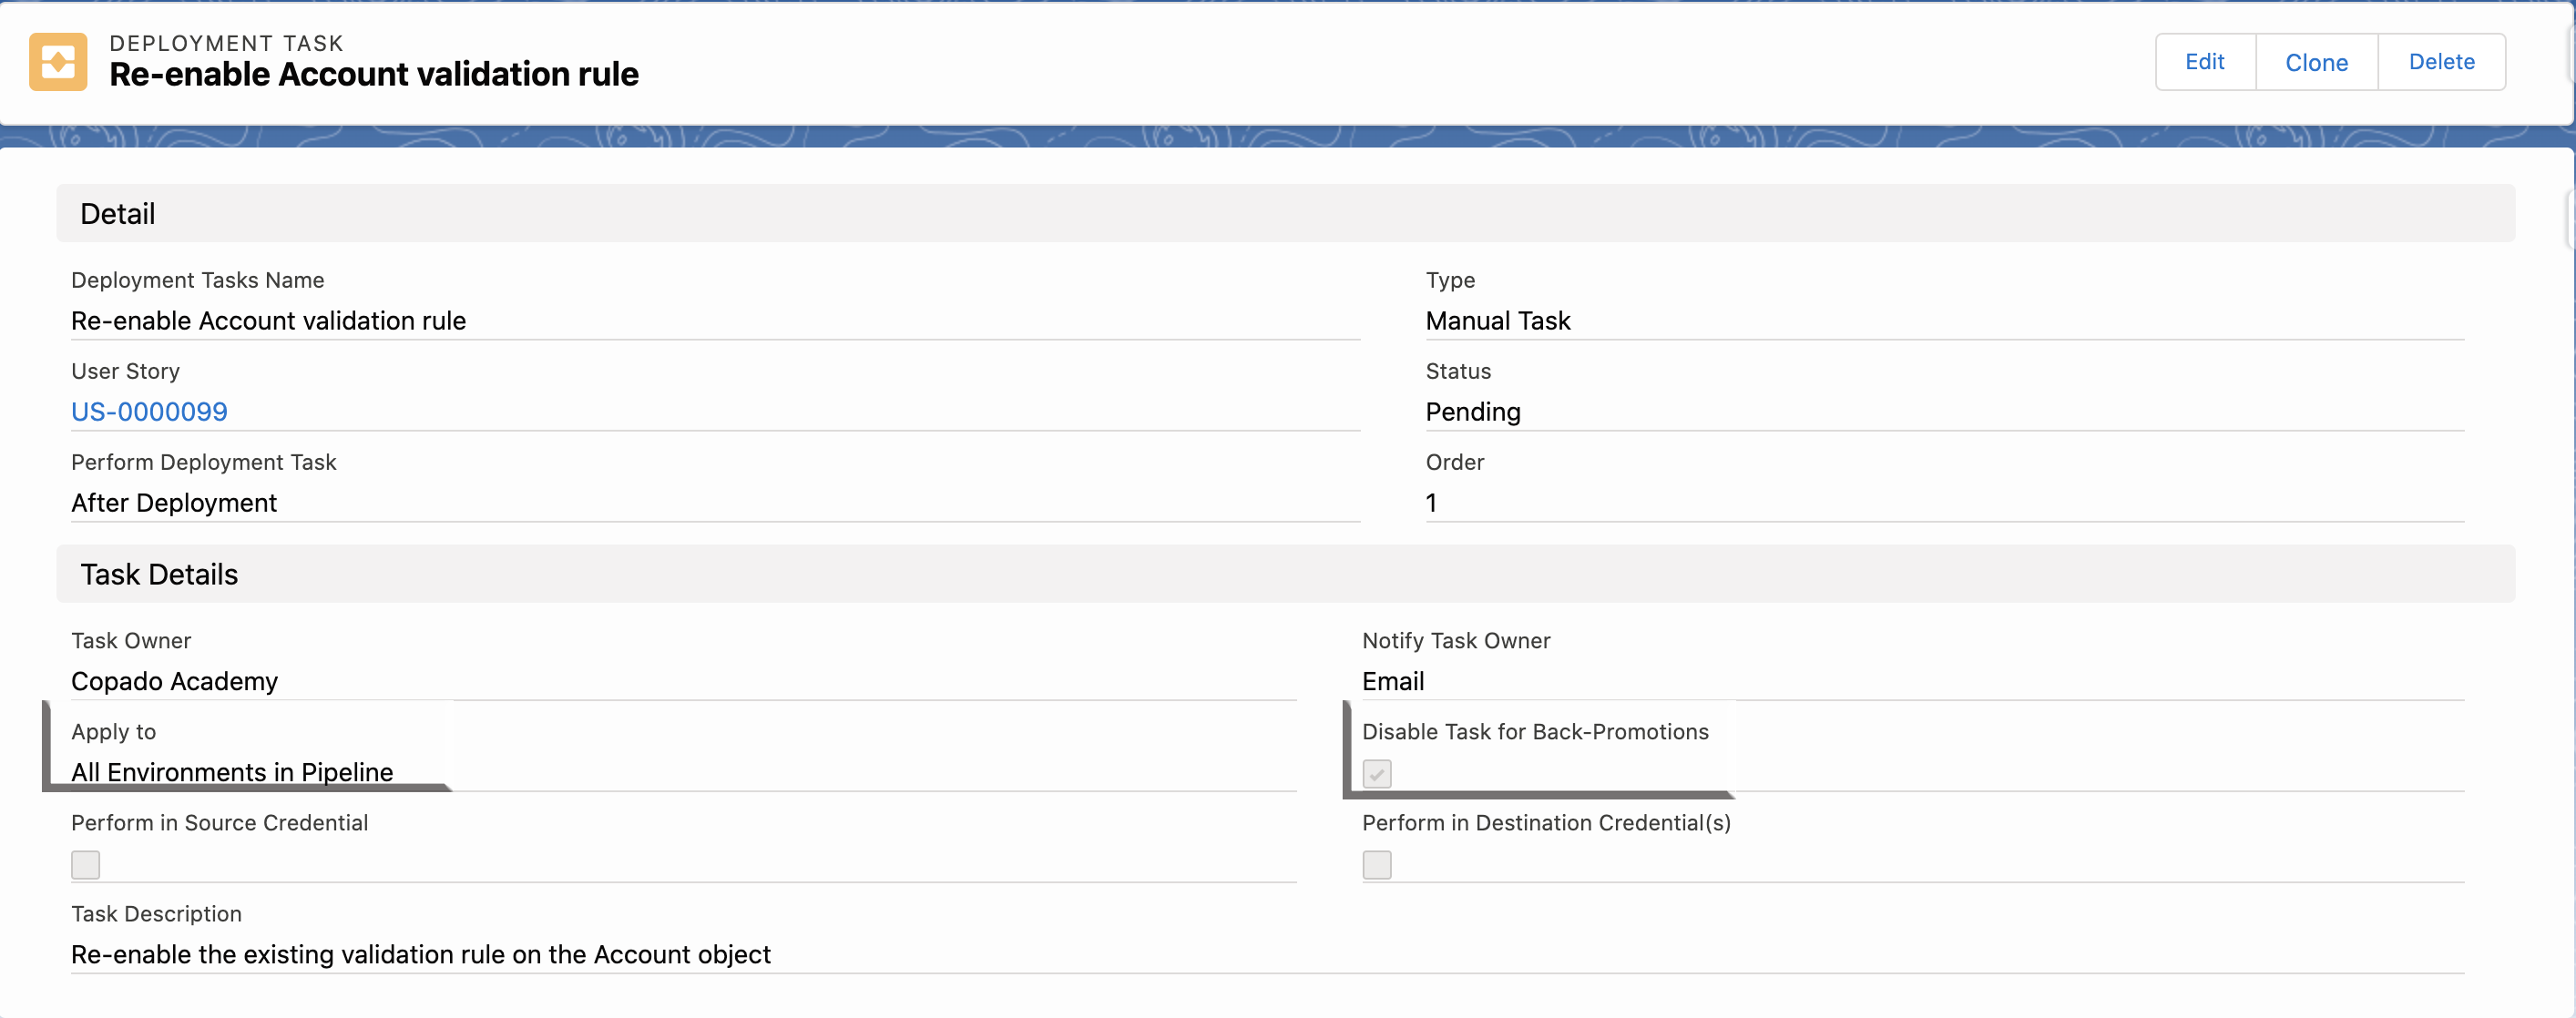Open the US-0000099 user story link

click(x=149, y=412)
